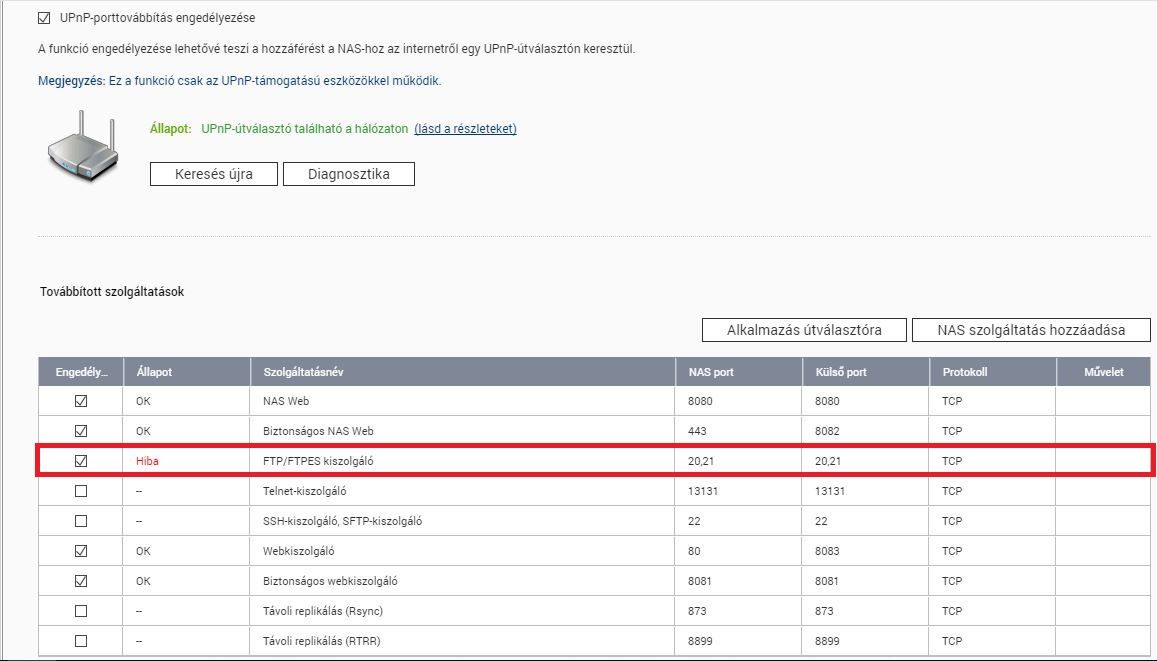Click the Keresés újra button
This screenshot has width=1157, height=661.
214,174
